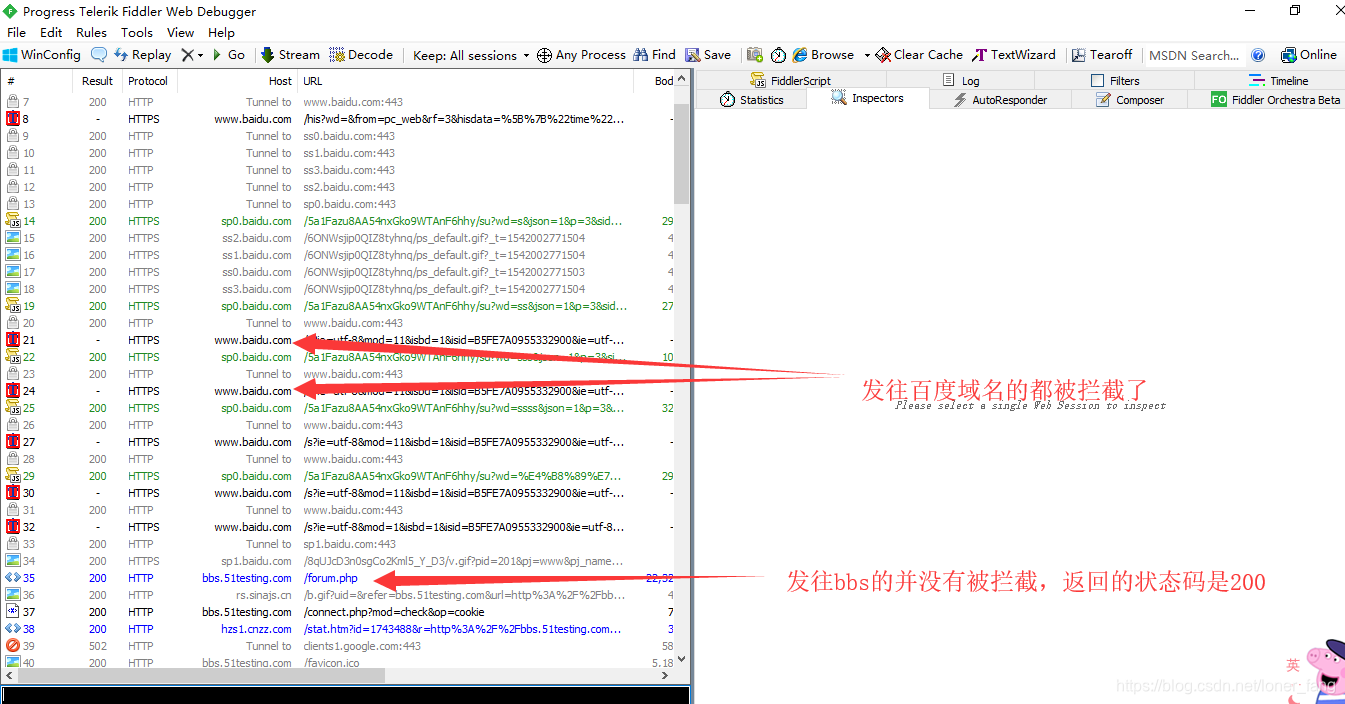Click the comment speech bubble icon
Image resolution: width=1345 pixels, height=704 pixels.
click(99, 55)
